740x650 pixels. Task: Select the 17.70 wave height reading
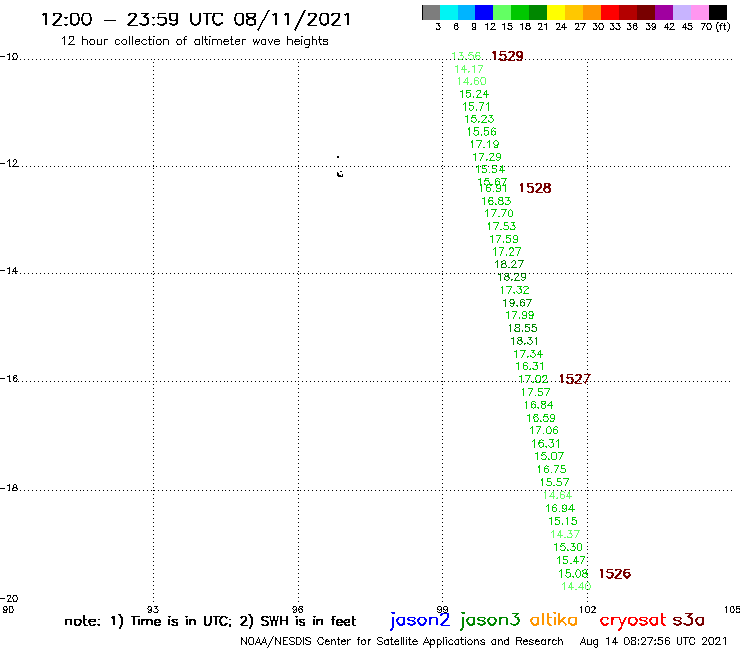pos(499,213)
